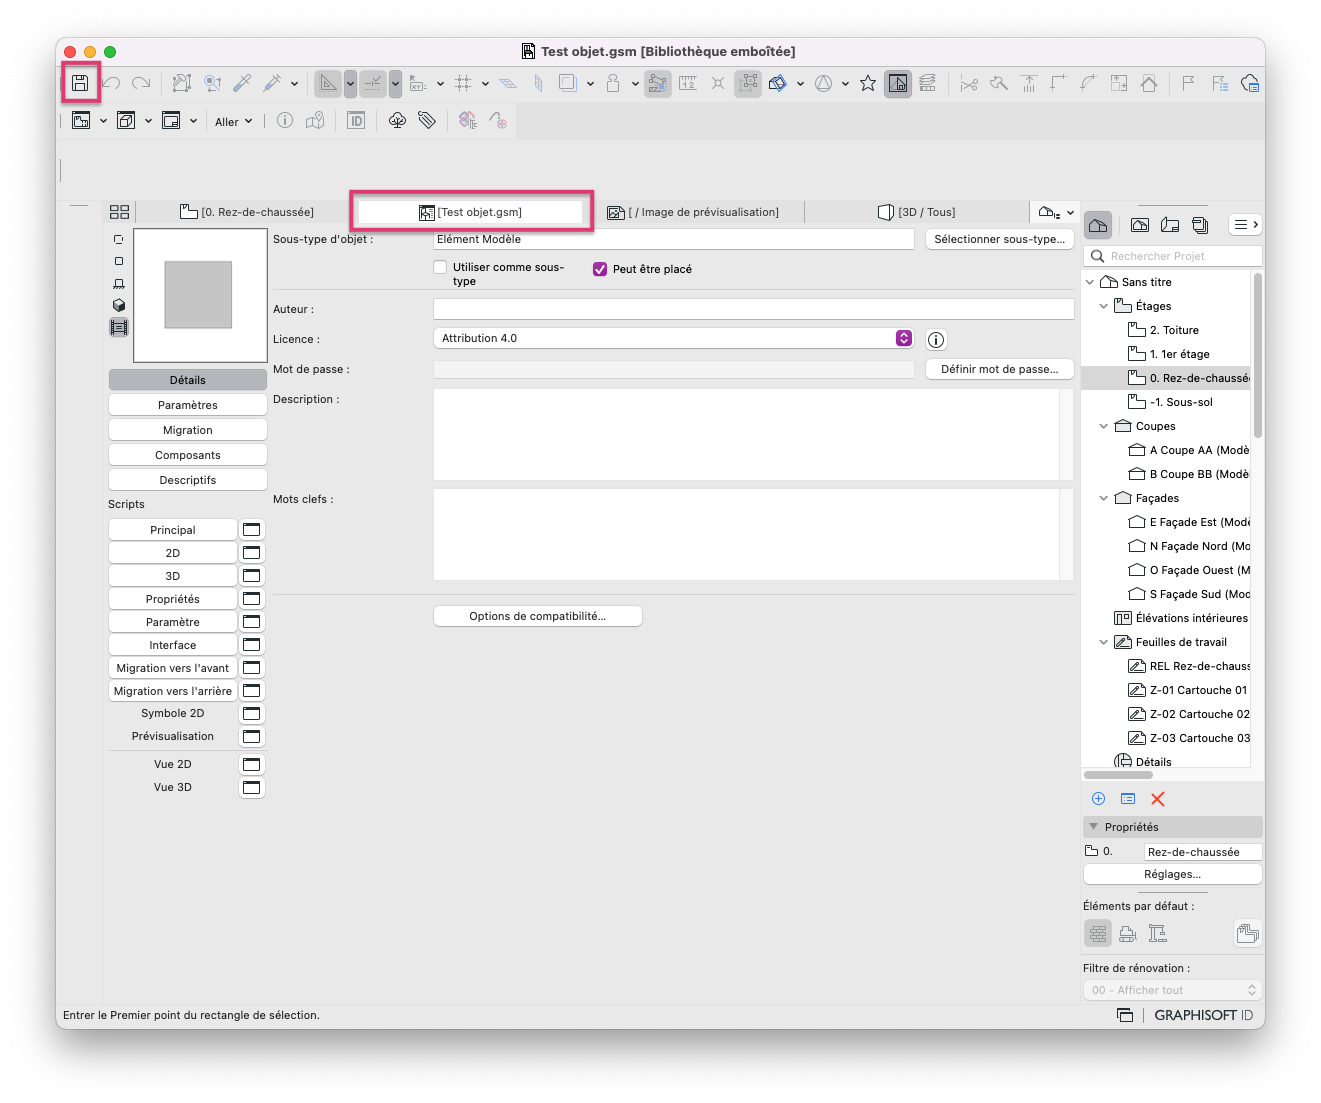Screen dimensions: 1321x1103
Task: Click the navigator vertical scrollbar
Action: (x=1258, y=356)
